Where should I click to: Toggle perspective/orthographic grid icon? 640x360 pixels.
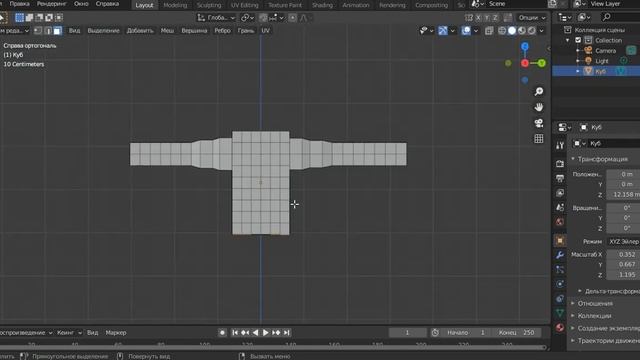[x=539, y=139]
